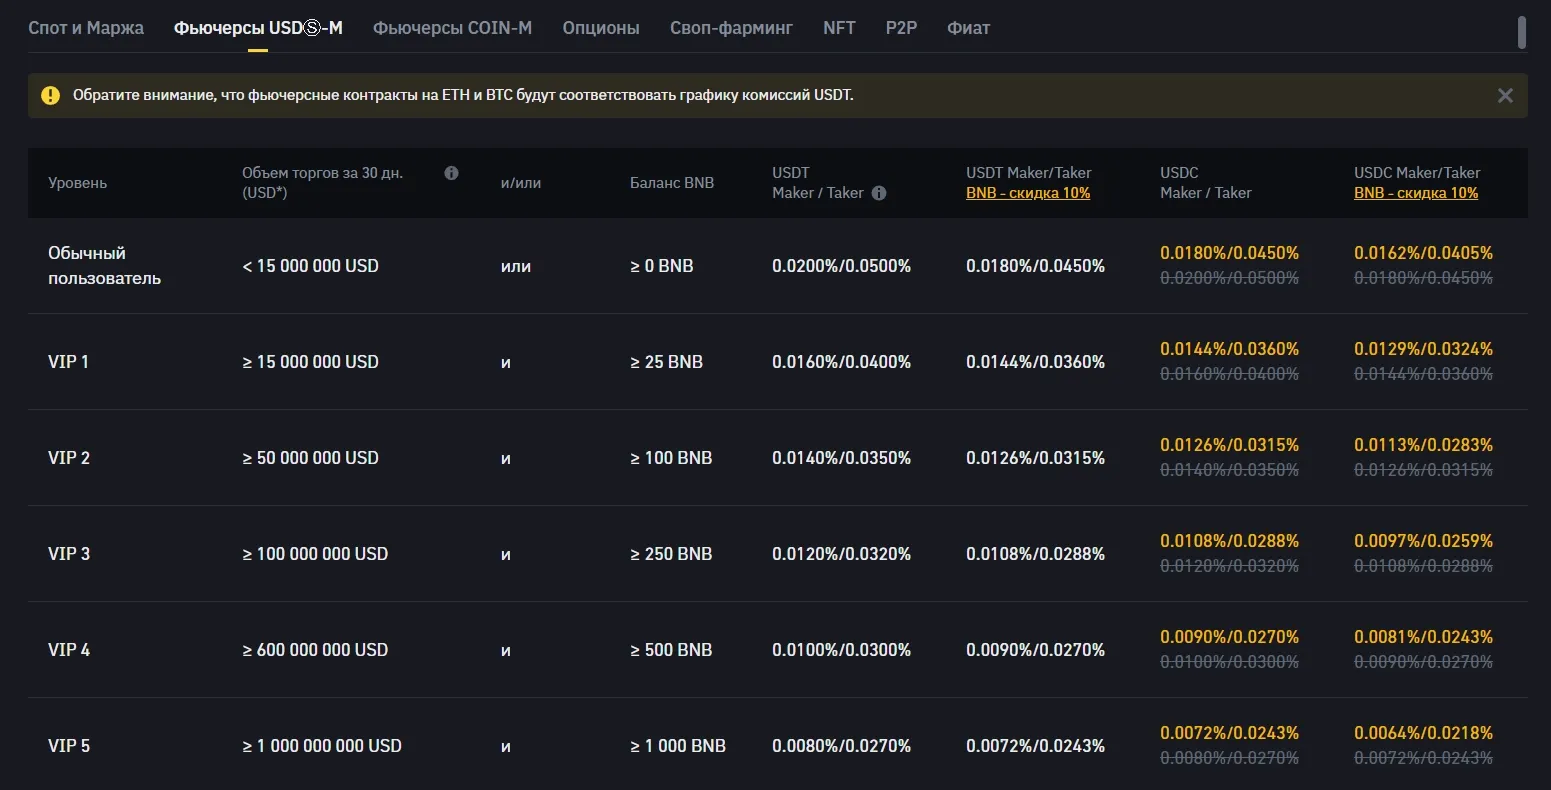Click the orange 0.0113%/0.0283% USDC fee
The height and width of the screenshot is (790, 1551).
coord(1423,445)
